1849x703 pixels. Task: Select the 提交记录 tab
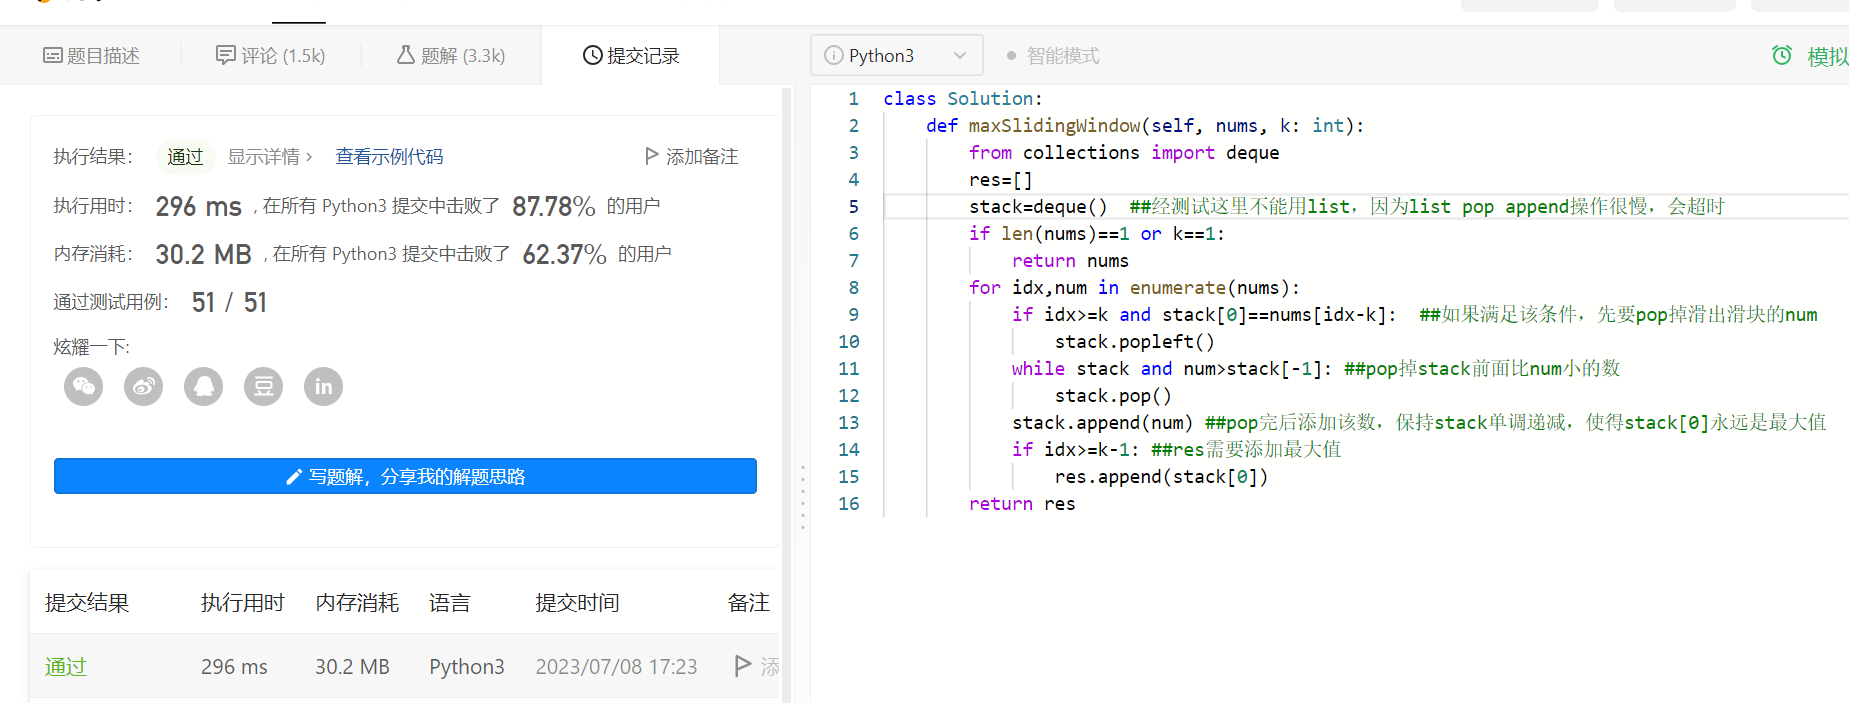(631, 56)
